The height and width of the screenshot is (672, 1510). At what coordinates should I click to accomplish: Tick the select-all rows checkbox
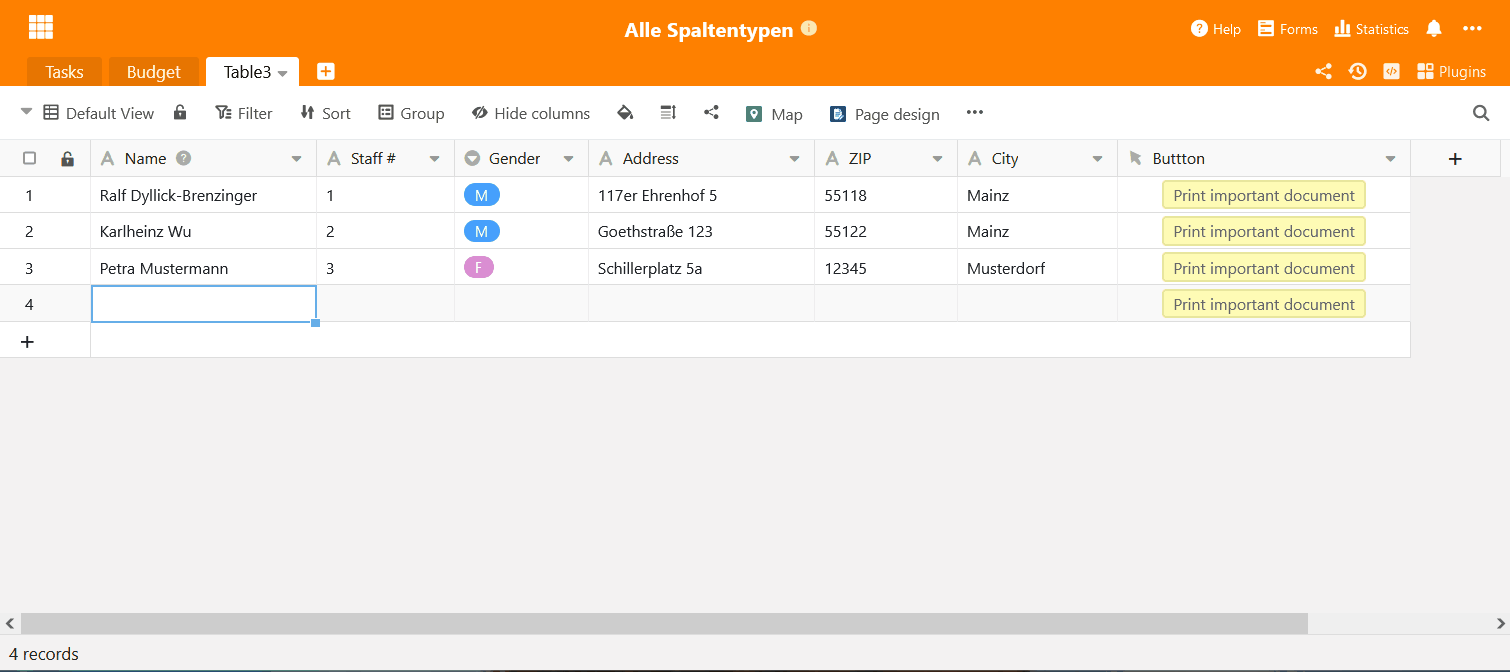point(30,158)
